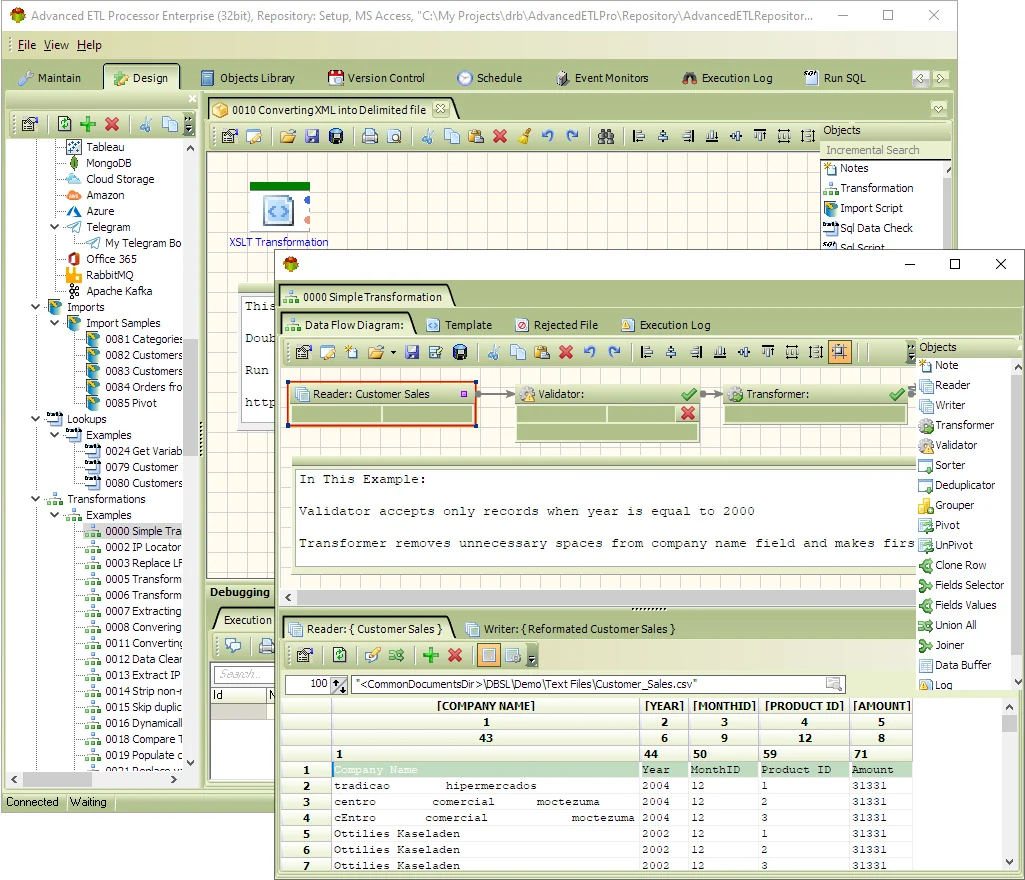Click the red delete X in transformation toolbar
The image size is (1025, 880).
[566, 352]
